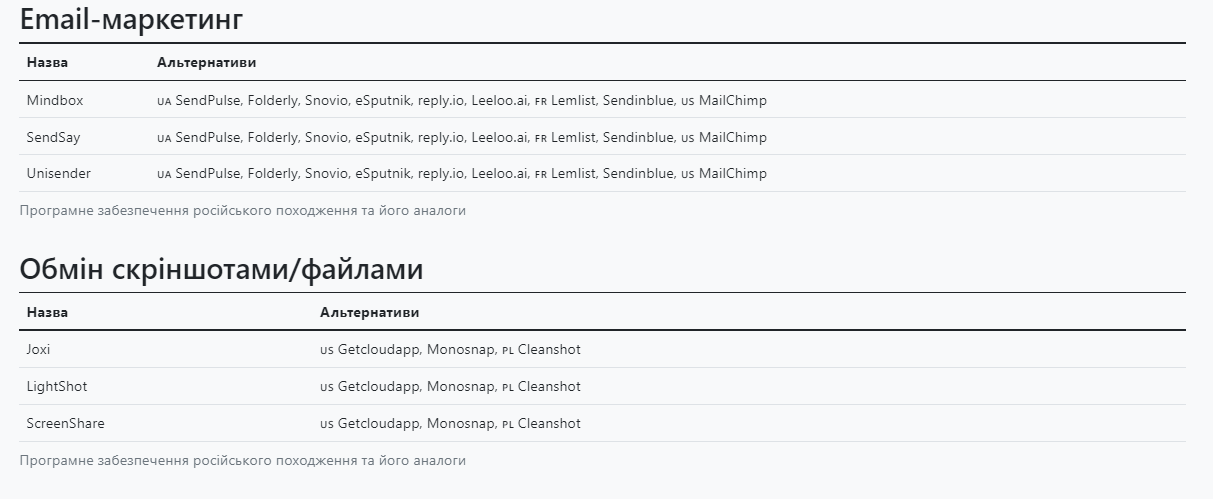Viewport: 1213px width, 499px height.
Task: Click Getcloudapp in the ScreenShare row
Action: click(379, 423)
